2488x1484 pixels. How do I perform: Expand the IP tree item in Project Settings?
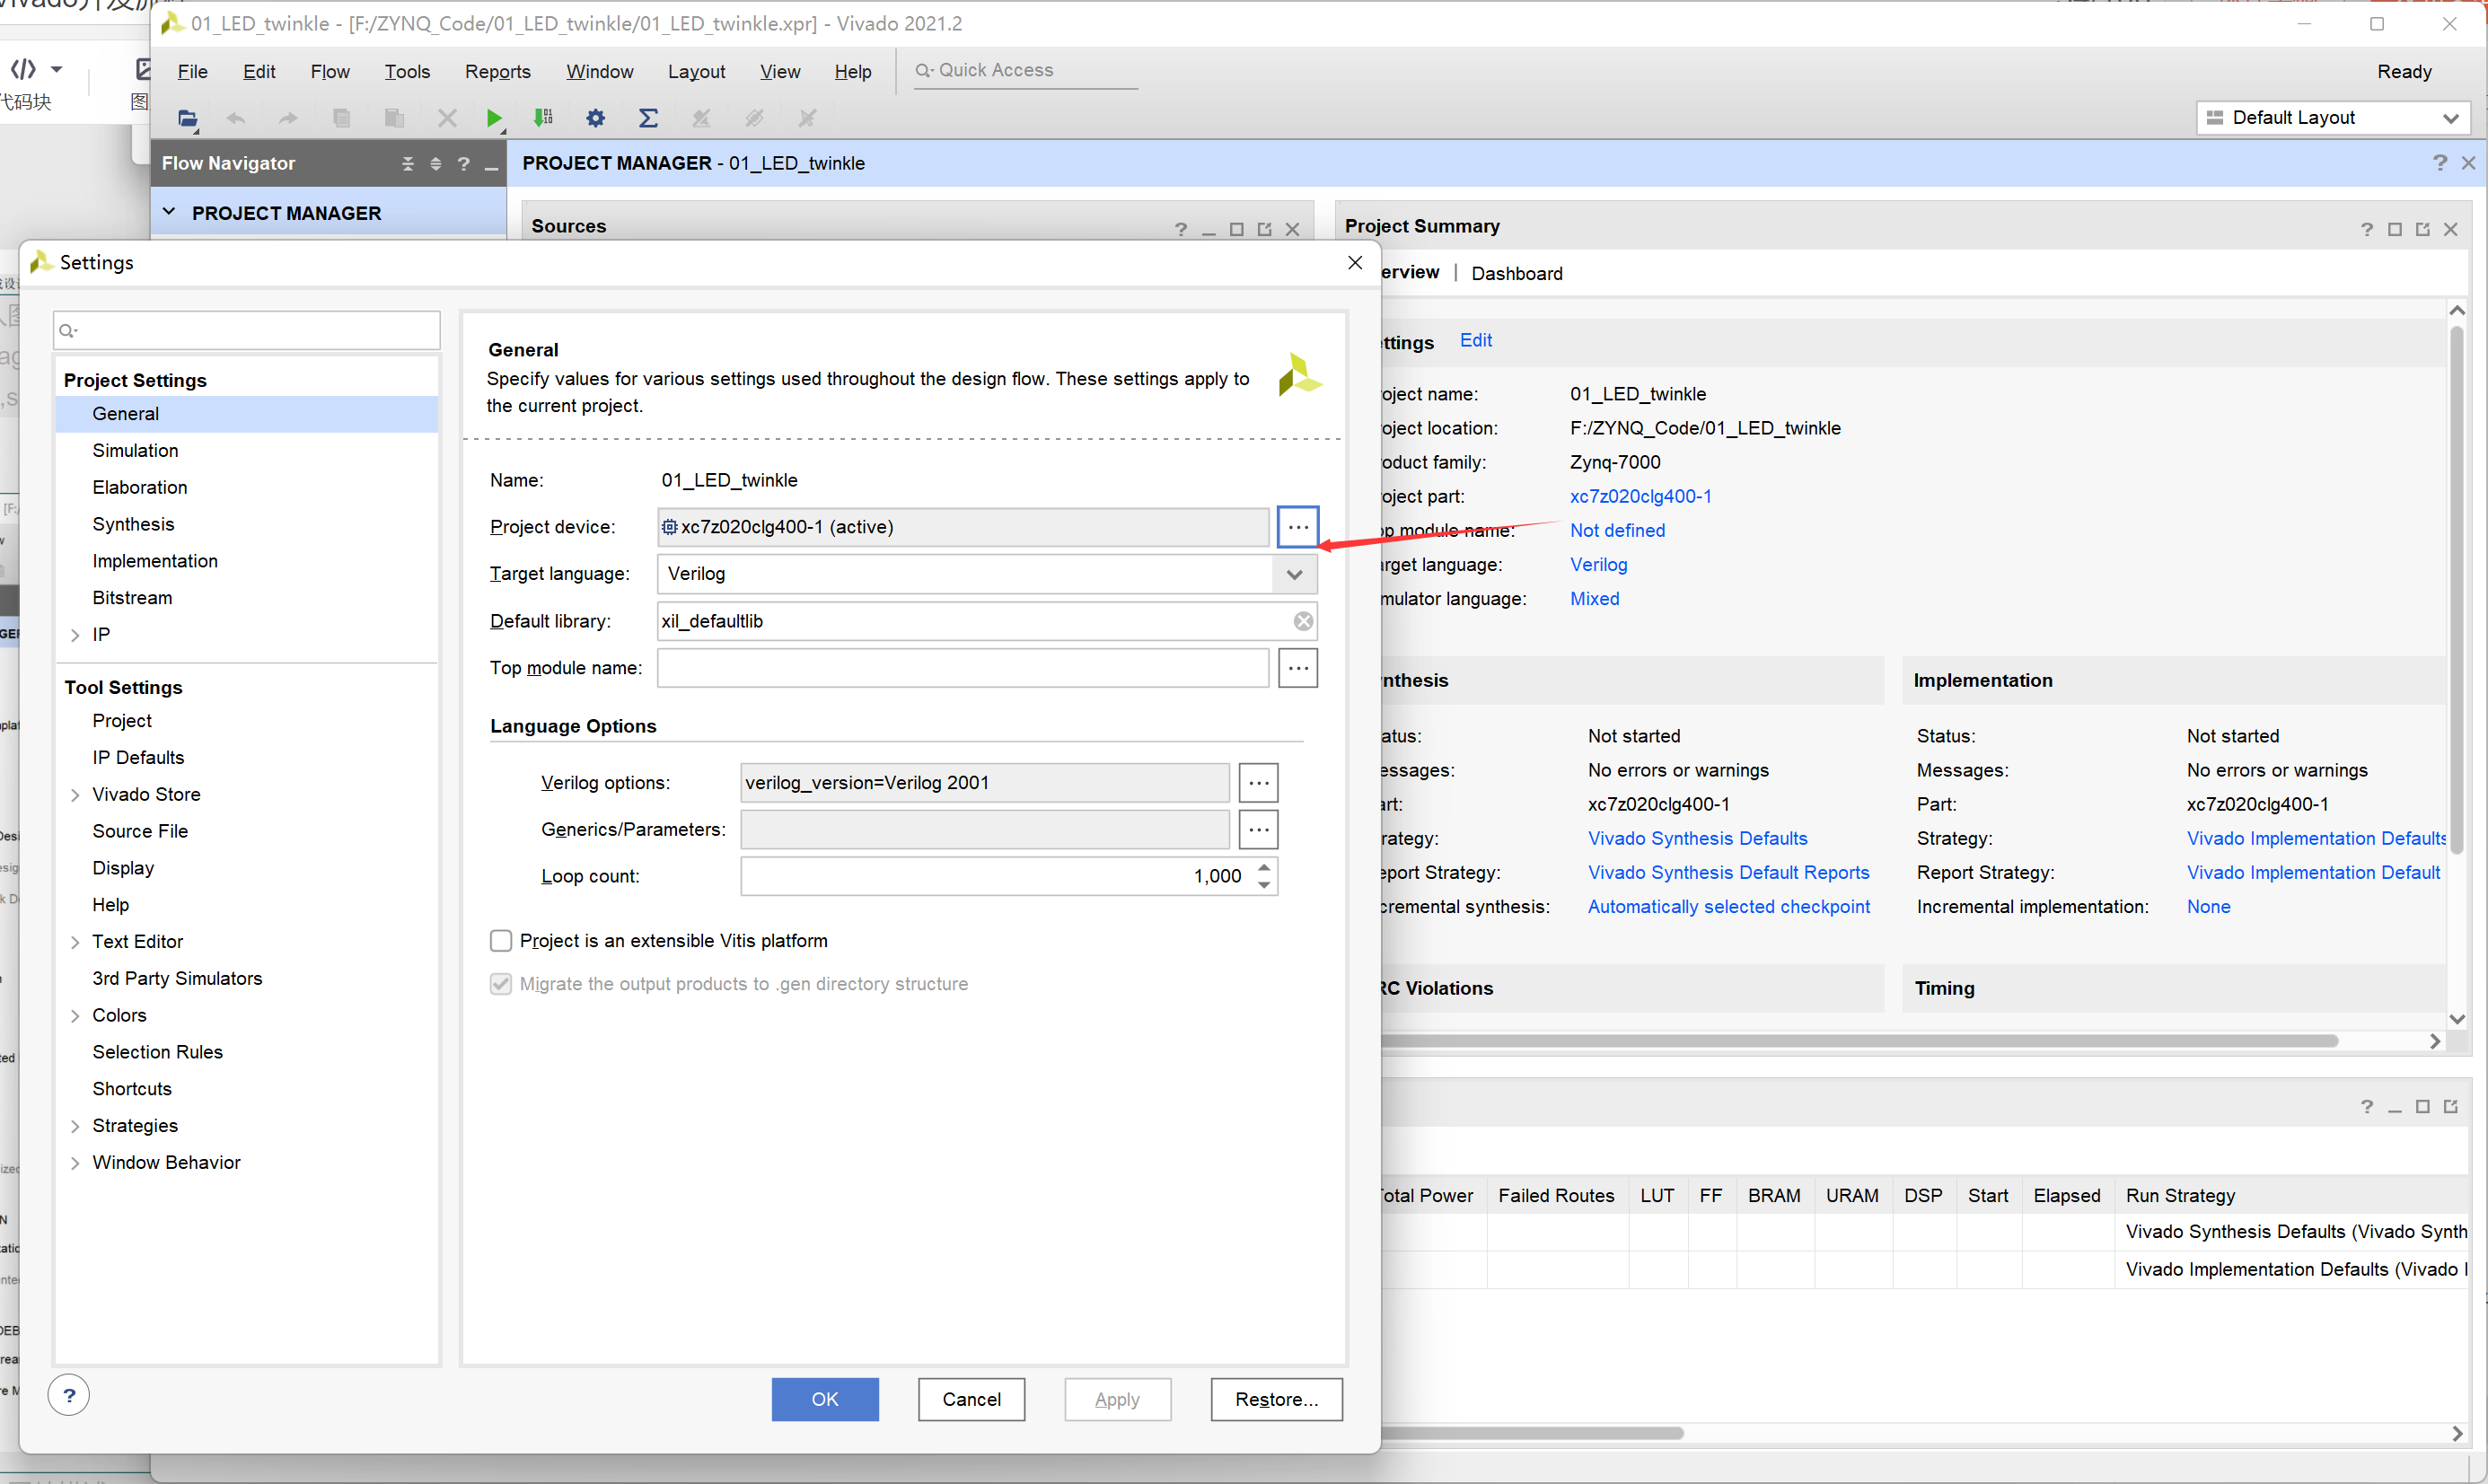click(75, 635)
